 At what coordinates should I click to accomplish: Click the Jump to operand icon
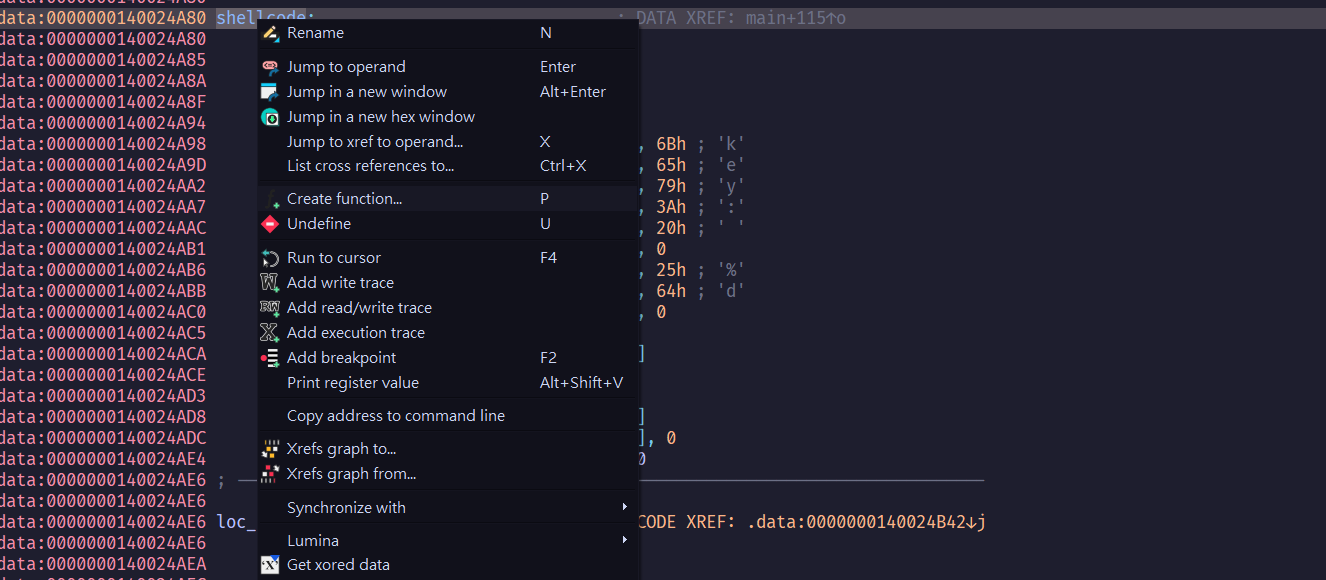[270, 67]
